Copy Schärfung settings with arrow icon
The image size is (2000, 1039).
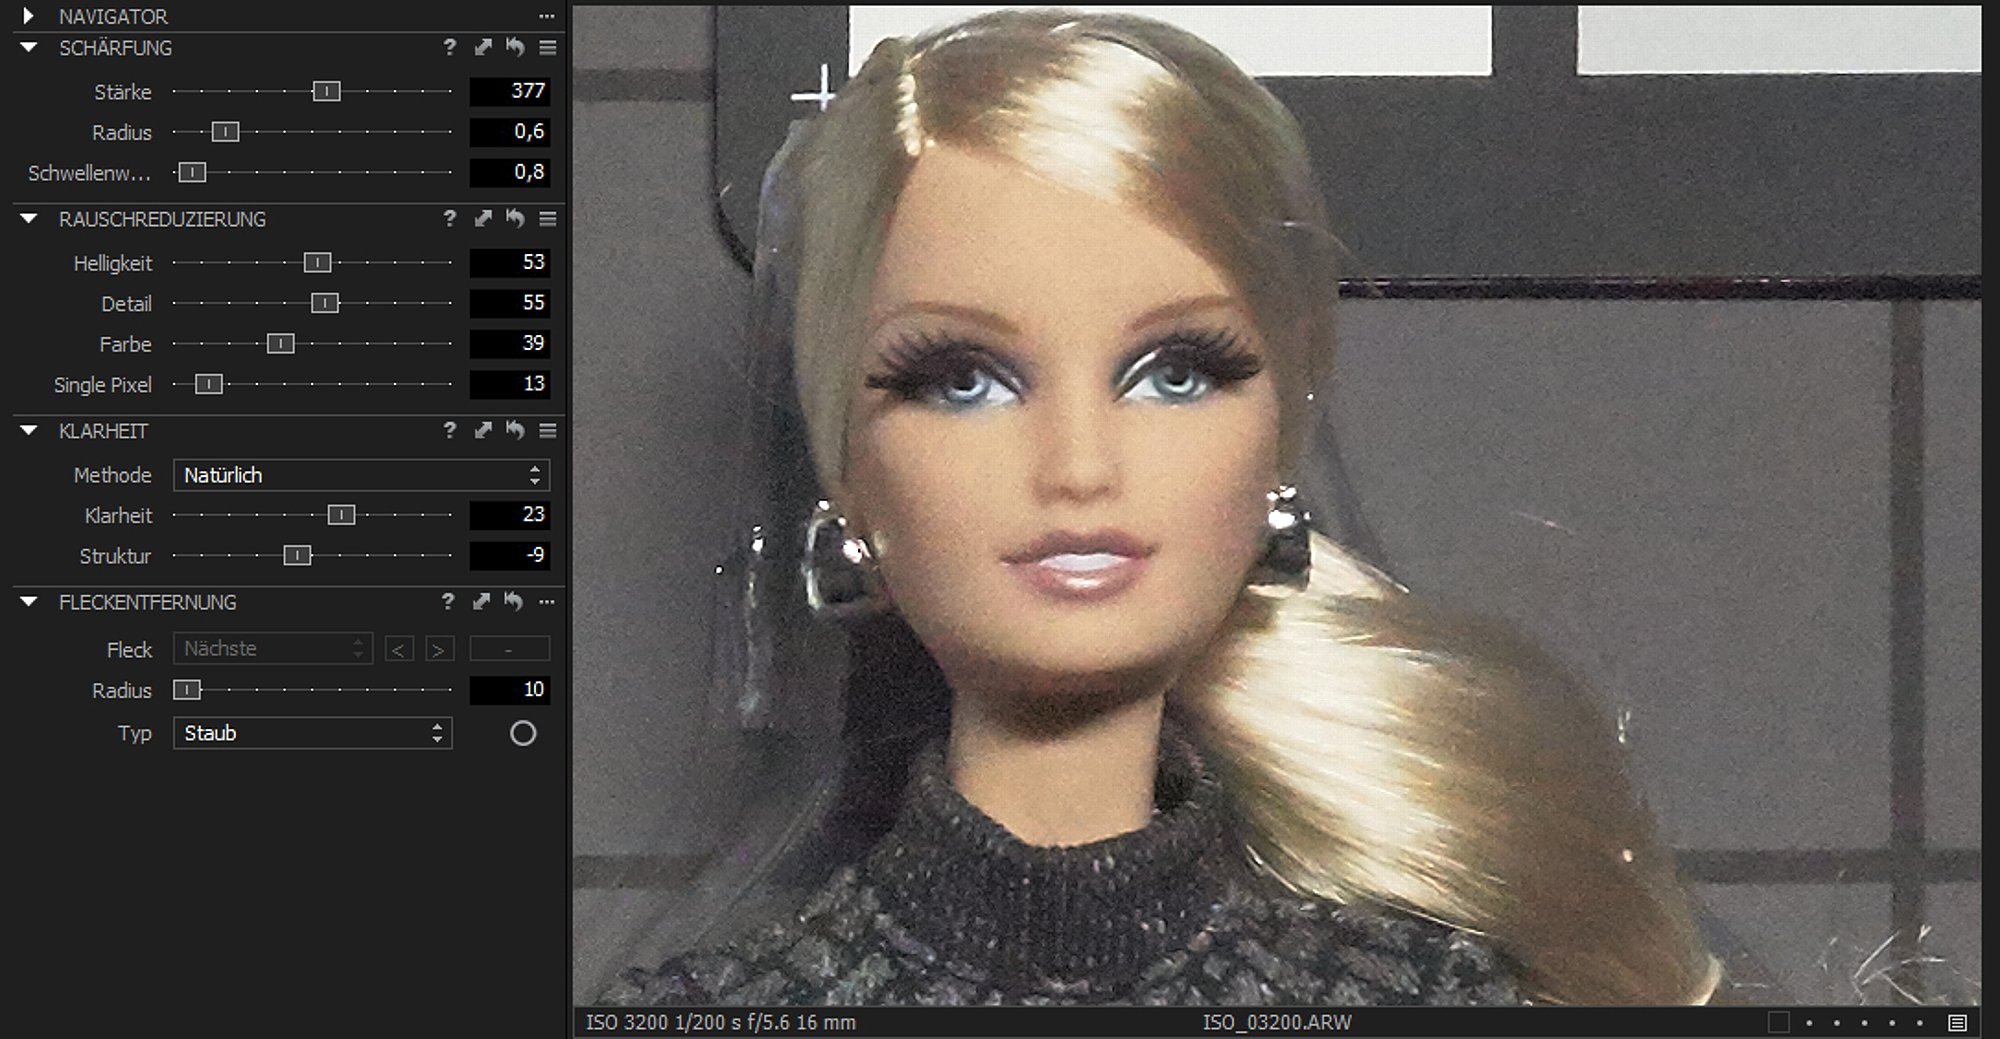coord(483,47)
